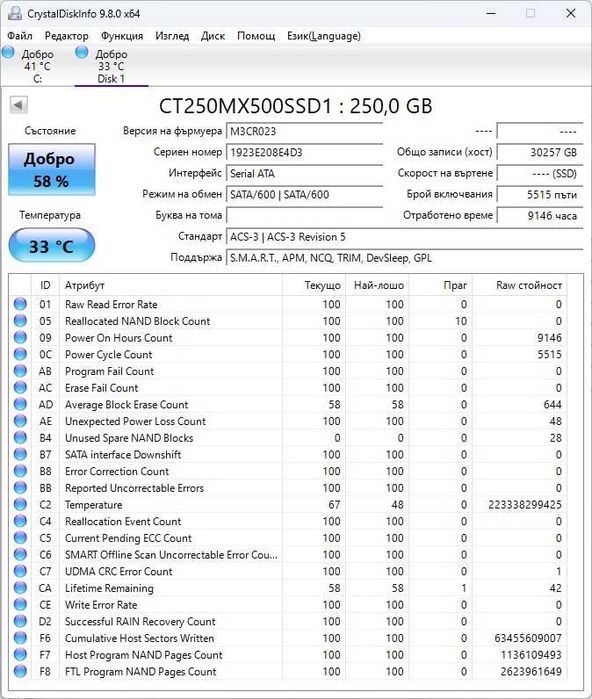Click status icon of Unexpected Power Loss Count

(x=20, y=421)
